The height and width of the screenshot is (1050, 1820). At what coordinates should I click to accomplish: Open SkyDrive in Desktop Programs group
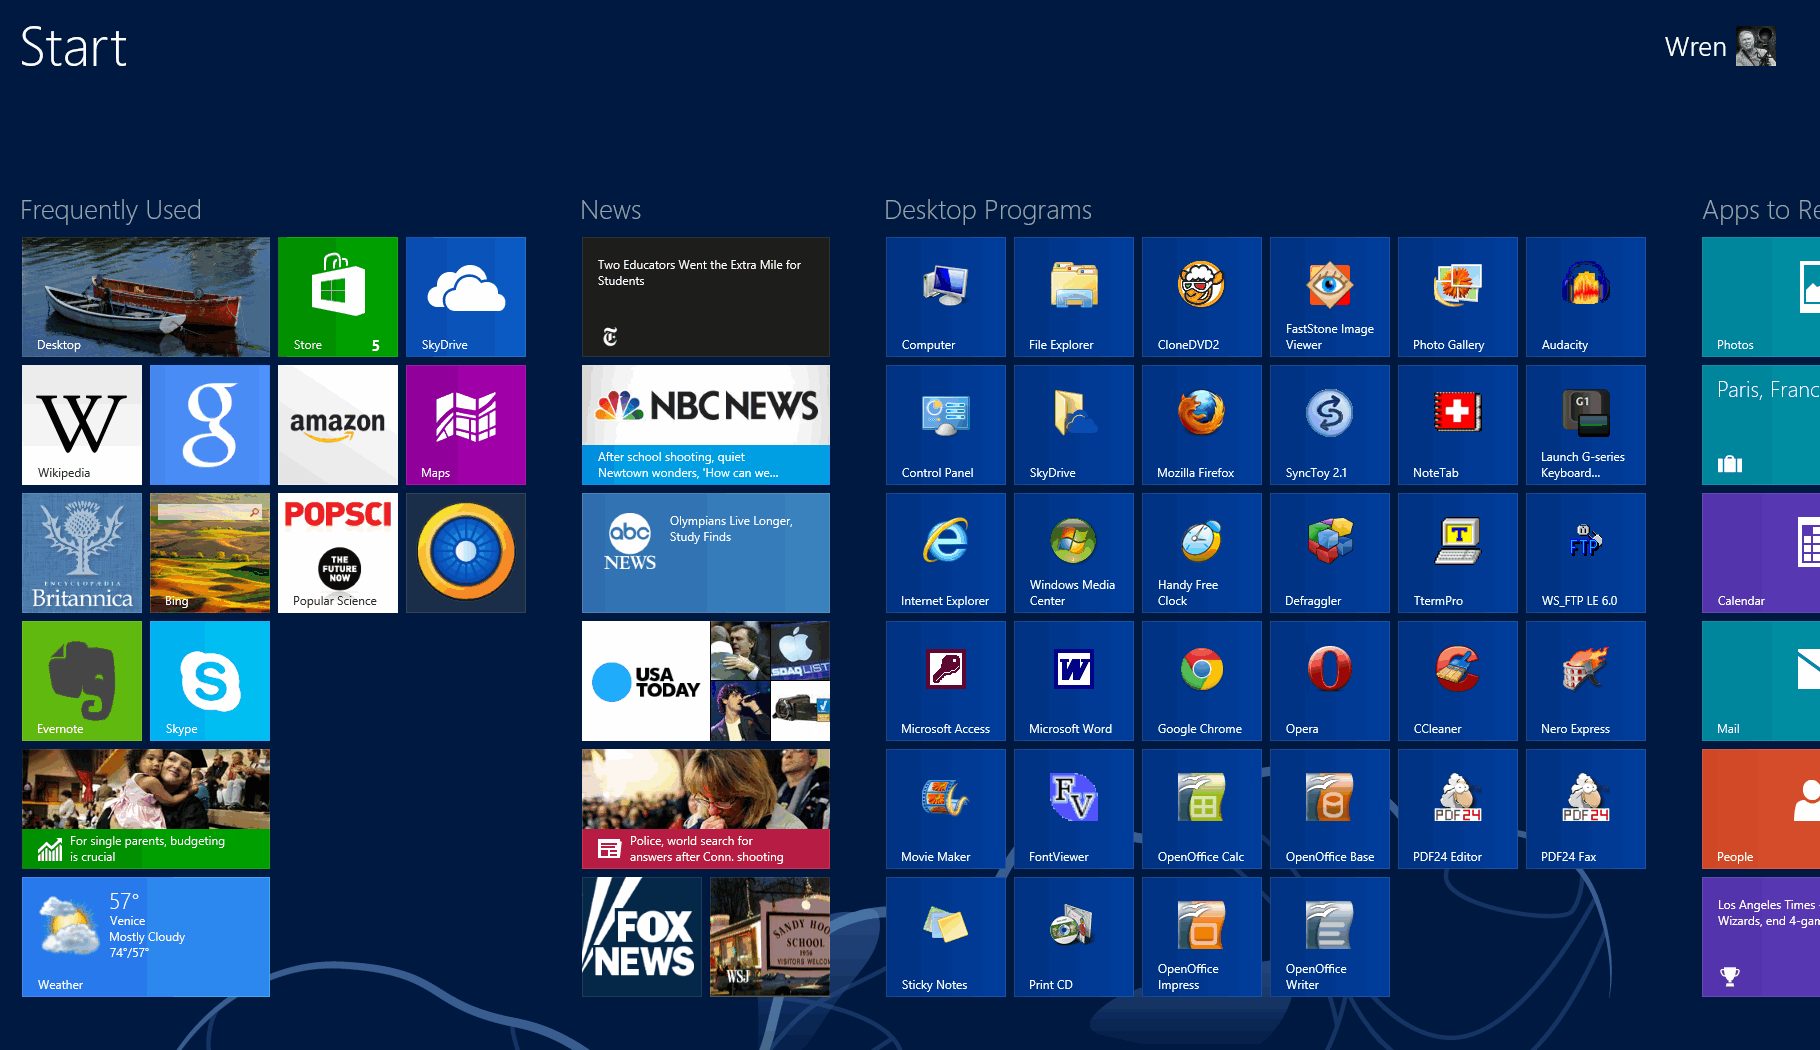[1074, 425]
